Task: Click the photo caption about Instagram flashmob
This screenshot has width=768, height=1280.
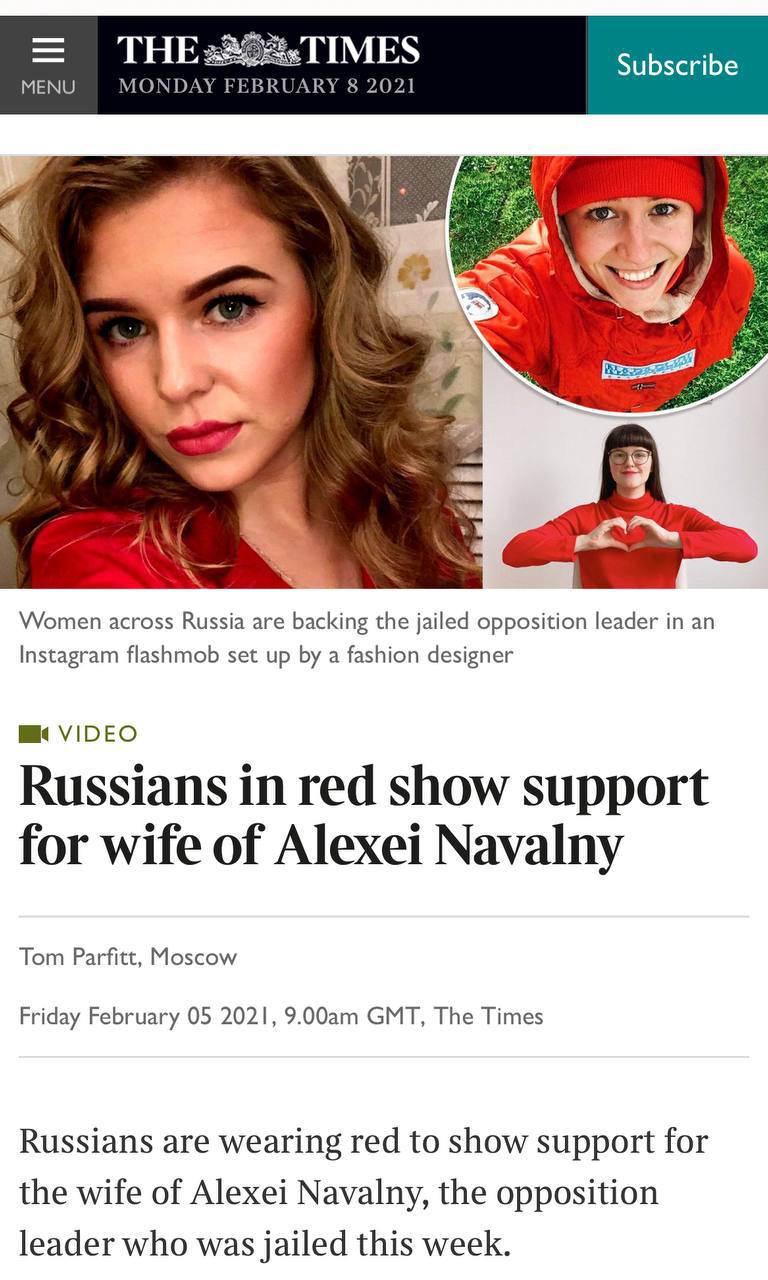Action: coord(367,638)
